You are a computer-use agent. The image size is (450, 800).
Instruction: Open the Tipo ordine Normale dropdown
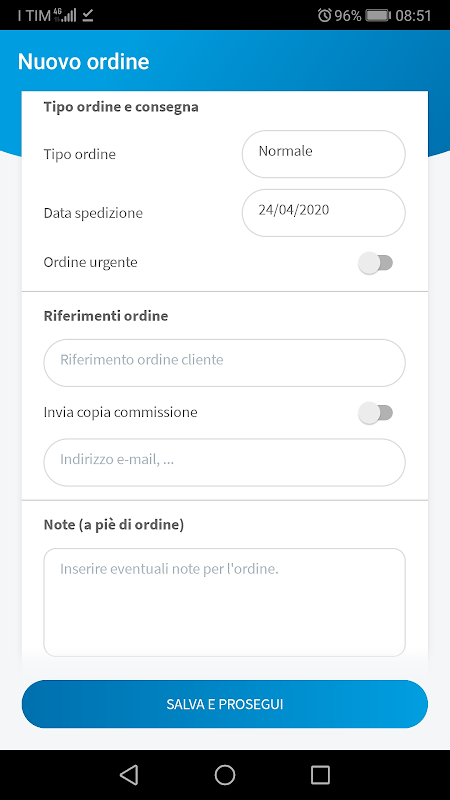tap(323, 154)
